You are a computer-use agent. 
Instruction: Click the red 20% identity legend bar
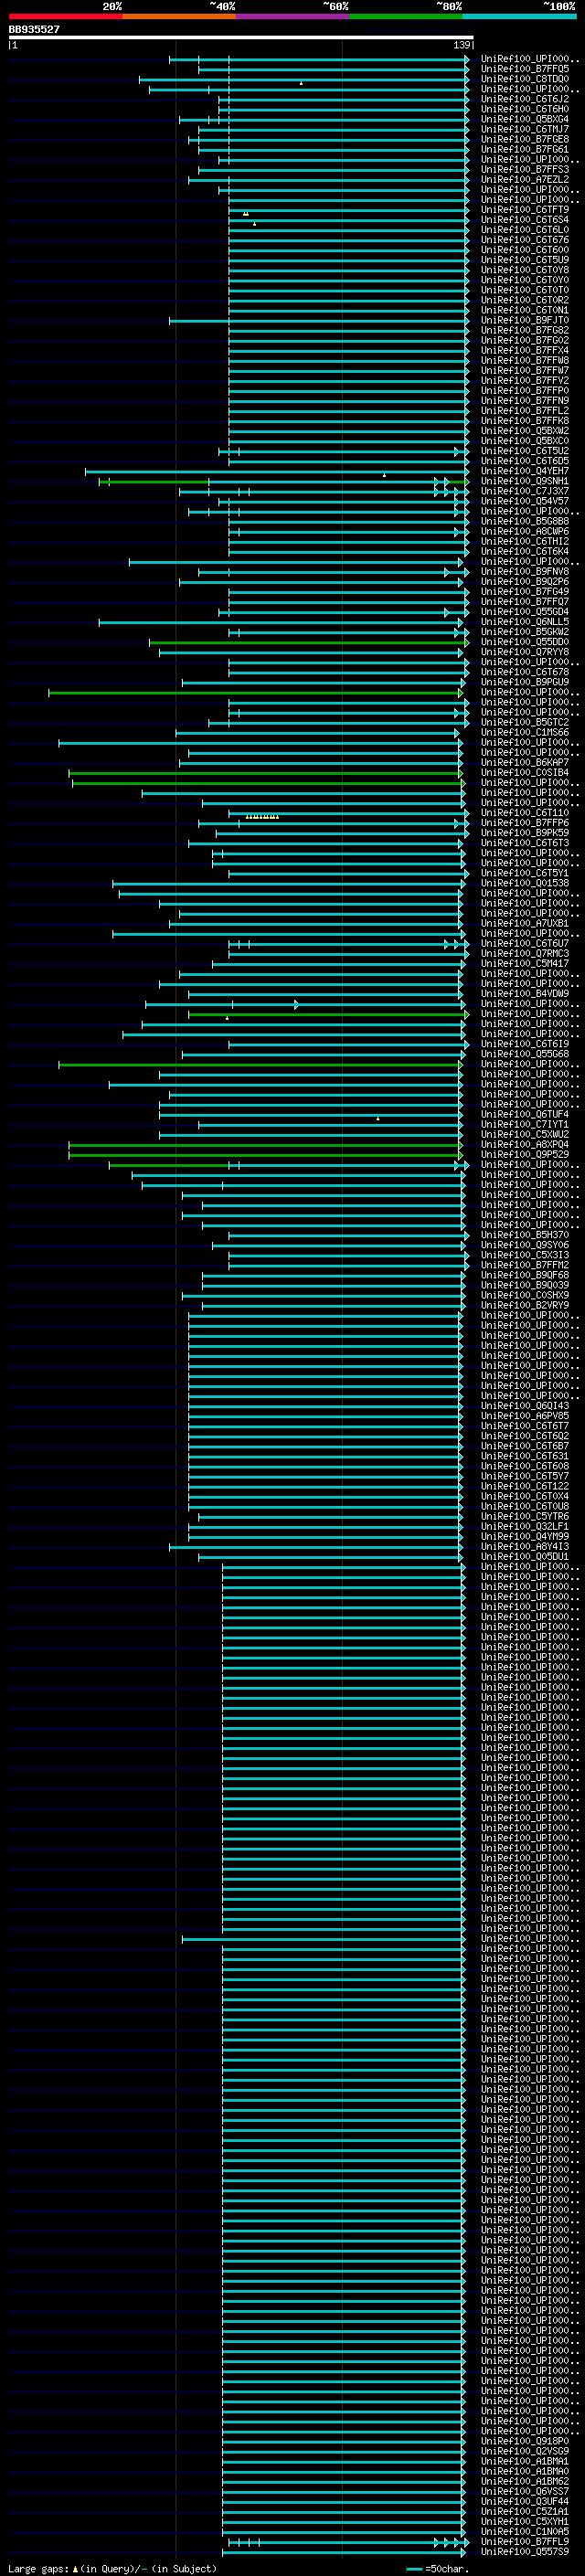point(65,16)
